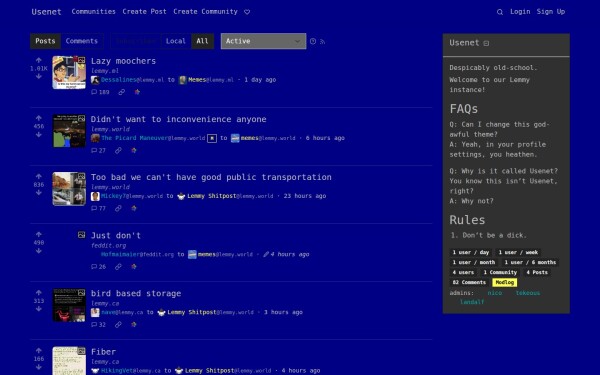Open the search magnifier icon
Screen dimensions: 600x375
click(x=500, y=12)
